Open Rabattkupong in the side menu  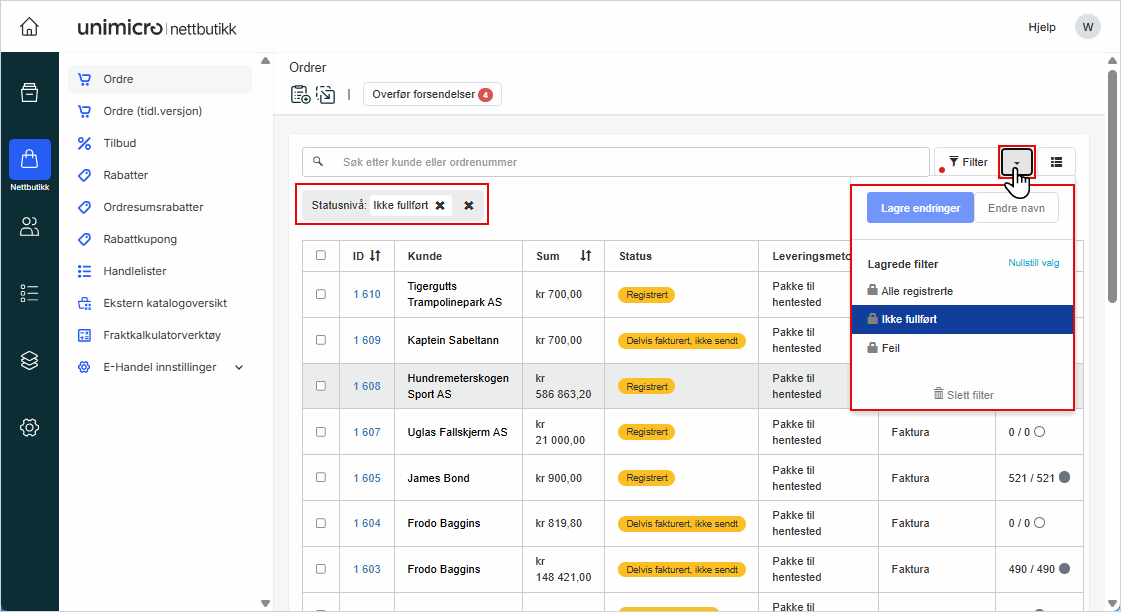click(x=140, y=239)
